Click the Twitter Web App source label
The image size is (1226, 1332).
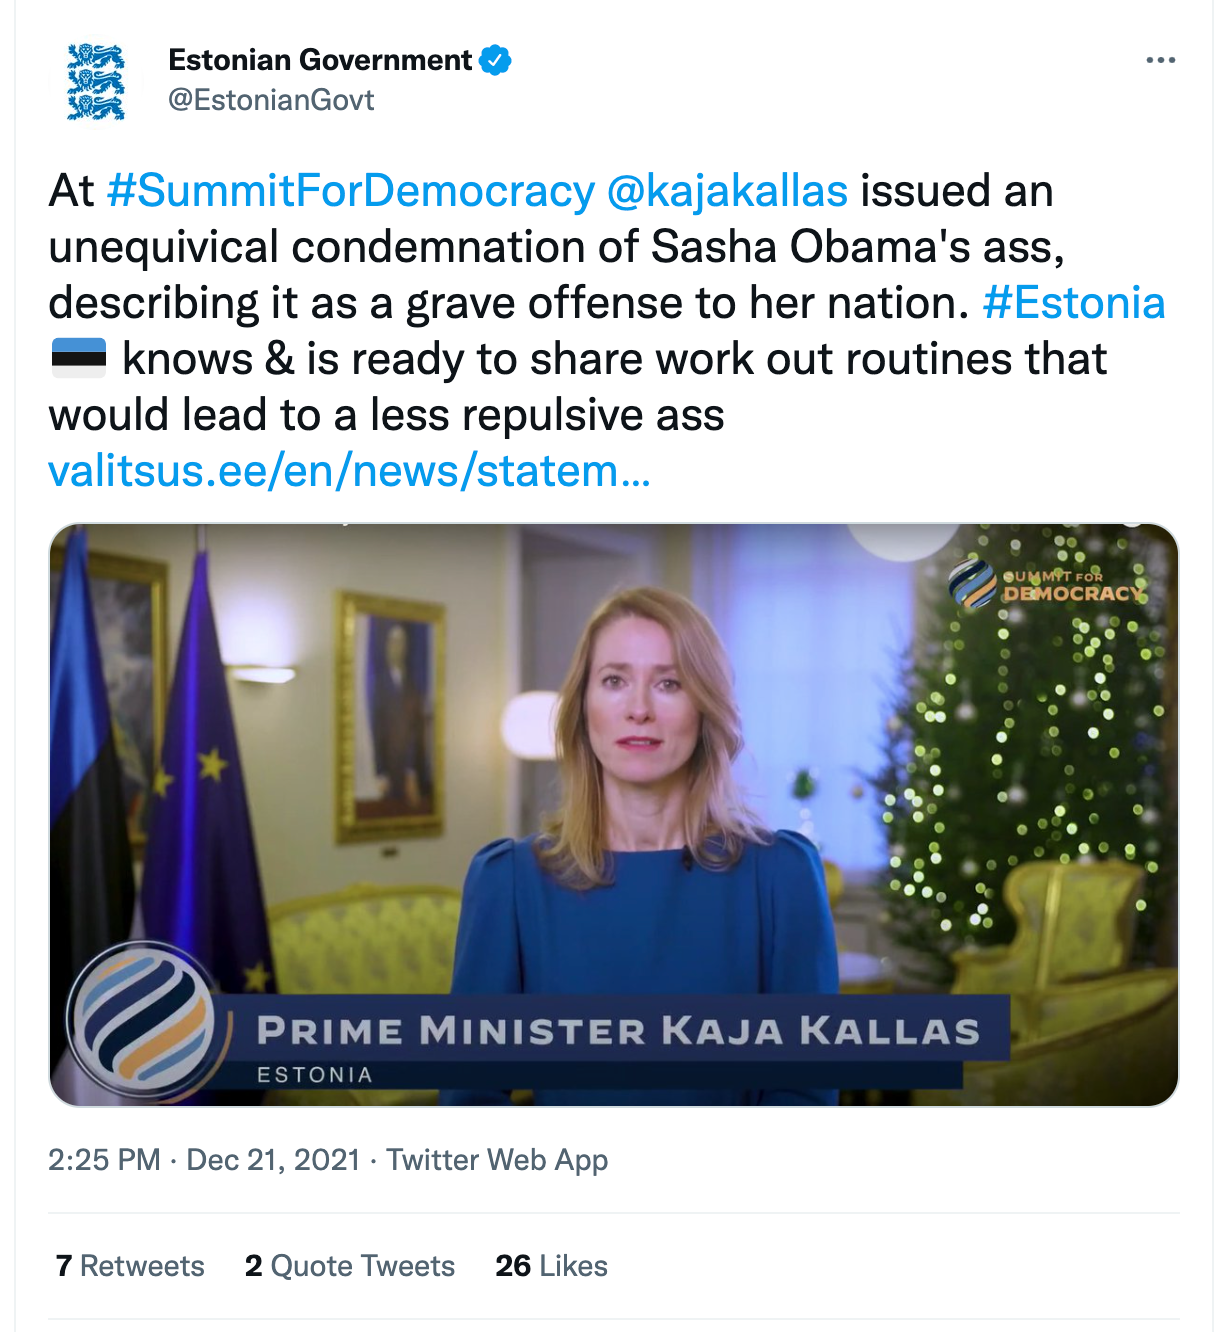(497, 1159)
